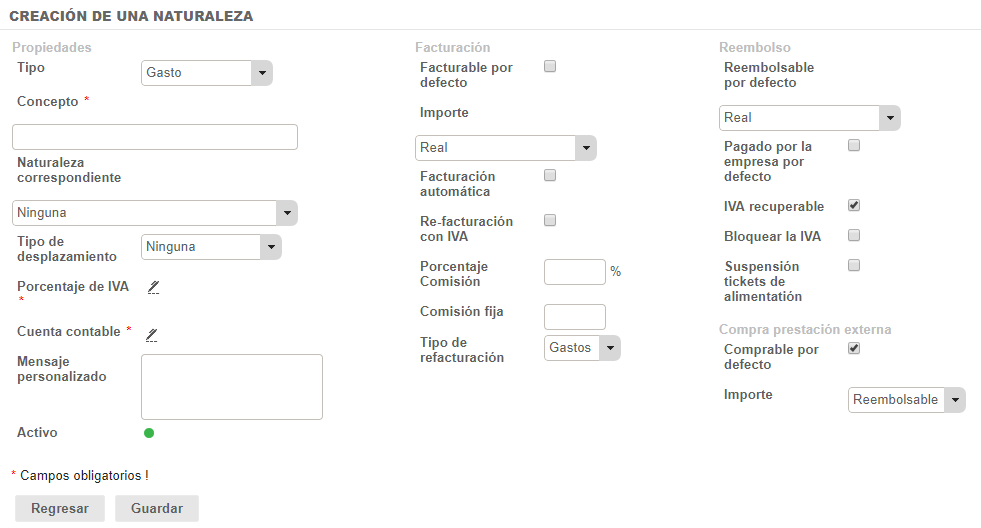981x528 pixels.
Task: Expand the Naturaleza correspondiente dropdown
Action: coord(155,212)
